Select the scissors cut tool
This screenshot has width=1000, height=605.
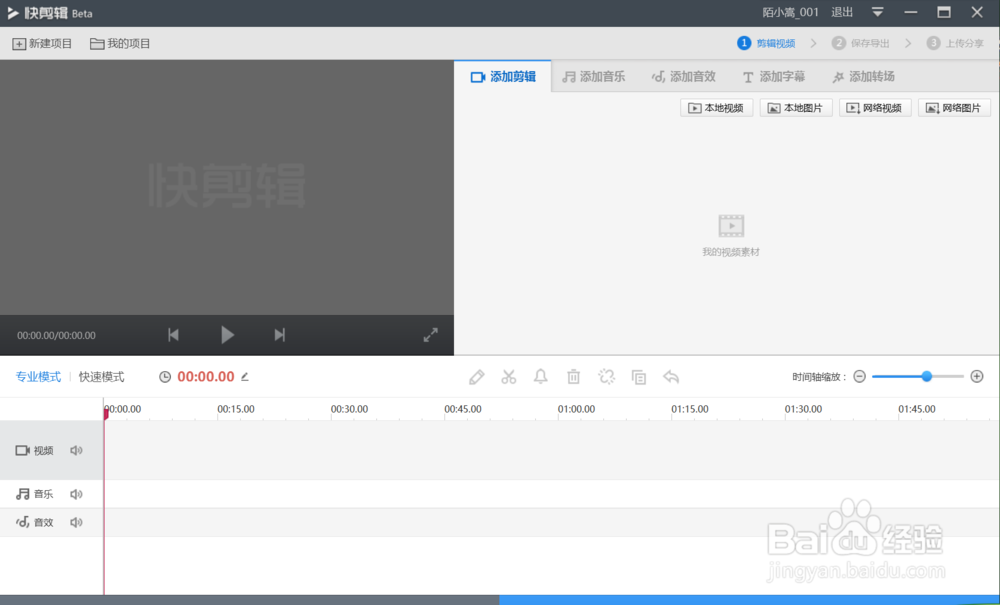coord(509,376)
